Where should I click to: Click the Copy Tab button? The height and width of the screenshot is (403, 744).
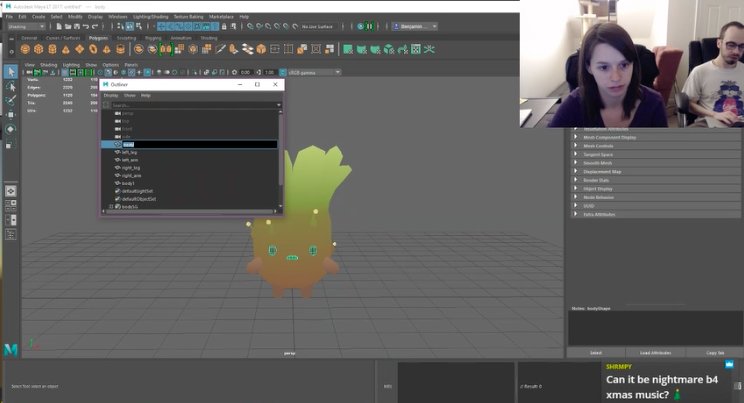click(714, 352)
